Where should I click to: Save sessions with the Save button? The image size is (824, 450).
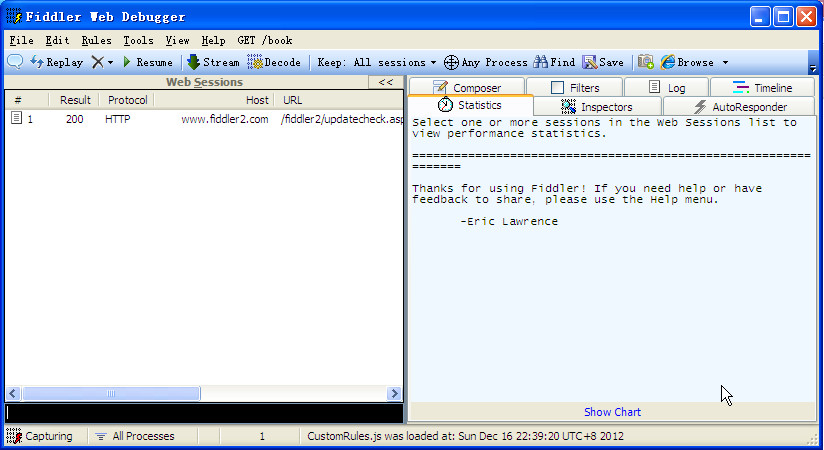(x=603, y=62)
